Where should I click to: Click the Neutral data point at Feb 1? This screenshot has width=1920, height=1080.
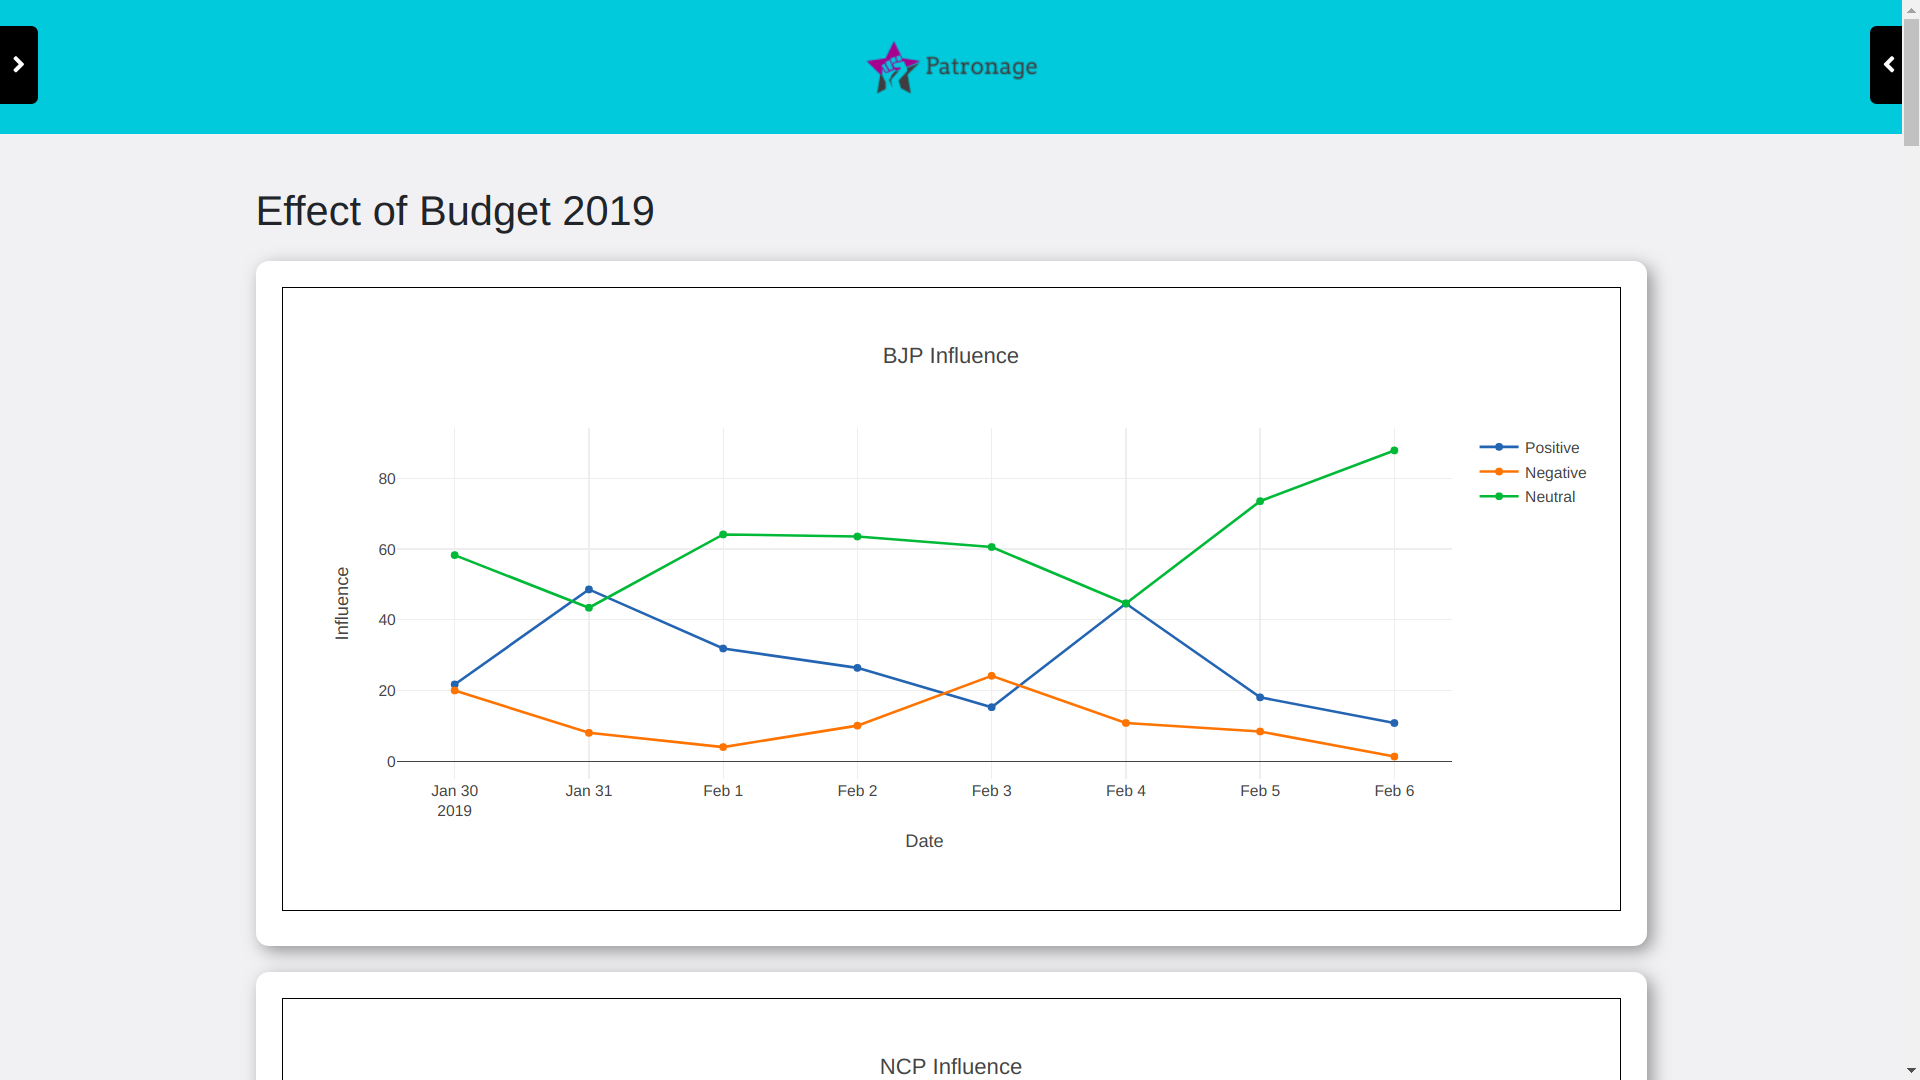723,535
